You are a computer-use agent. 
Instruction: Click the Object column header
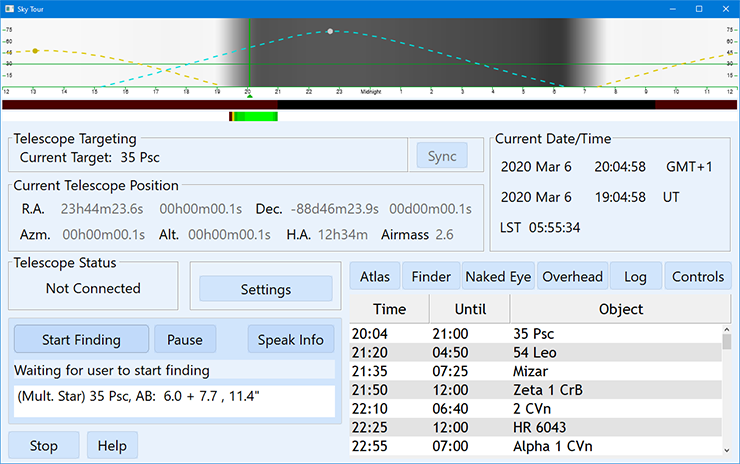pyautogui.click(x=620, y=309)
